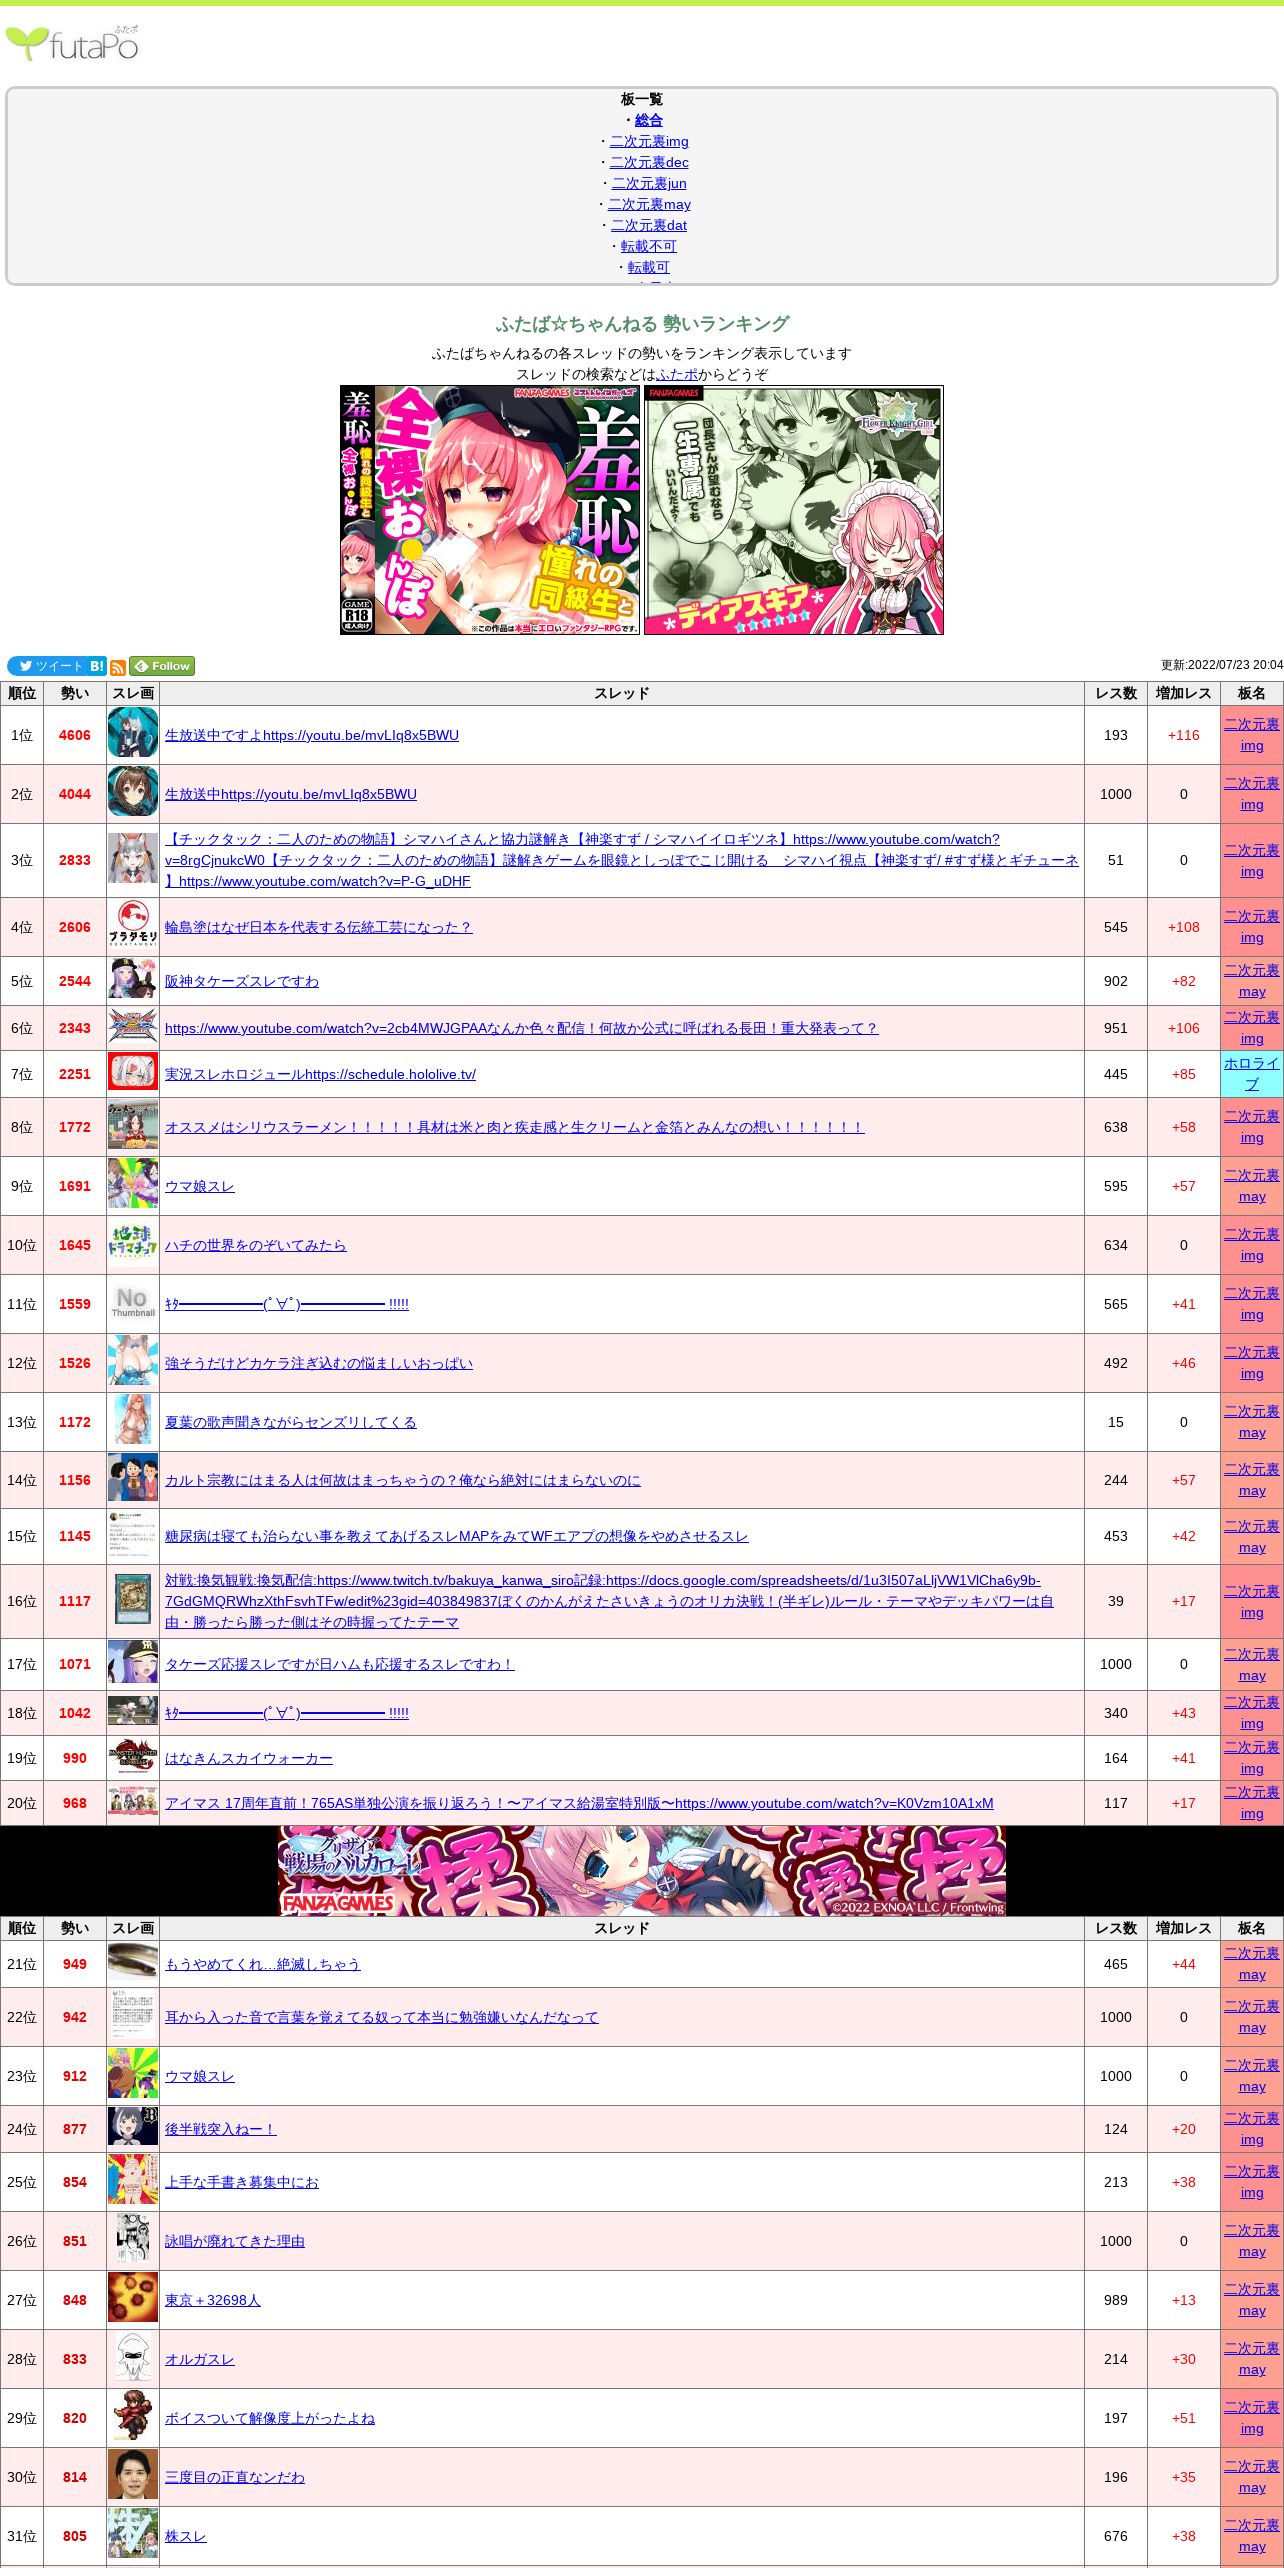Open ハチの世界をのぞいてみたら thread
The image size is (1284, 2568).
point(256,1245)
